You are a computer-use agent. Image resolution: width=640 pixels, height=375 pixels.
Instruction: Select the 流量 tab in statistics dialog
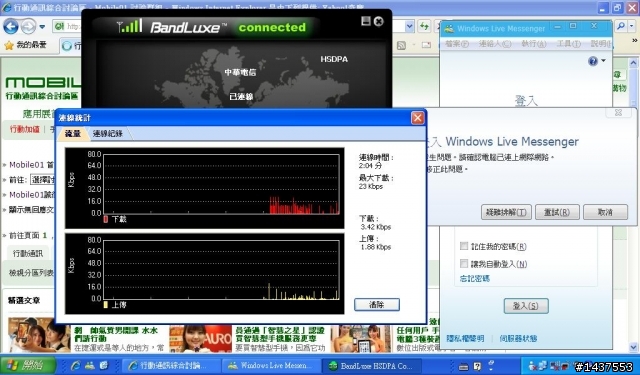click(73, 133)
